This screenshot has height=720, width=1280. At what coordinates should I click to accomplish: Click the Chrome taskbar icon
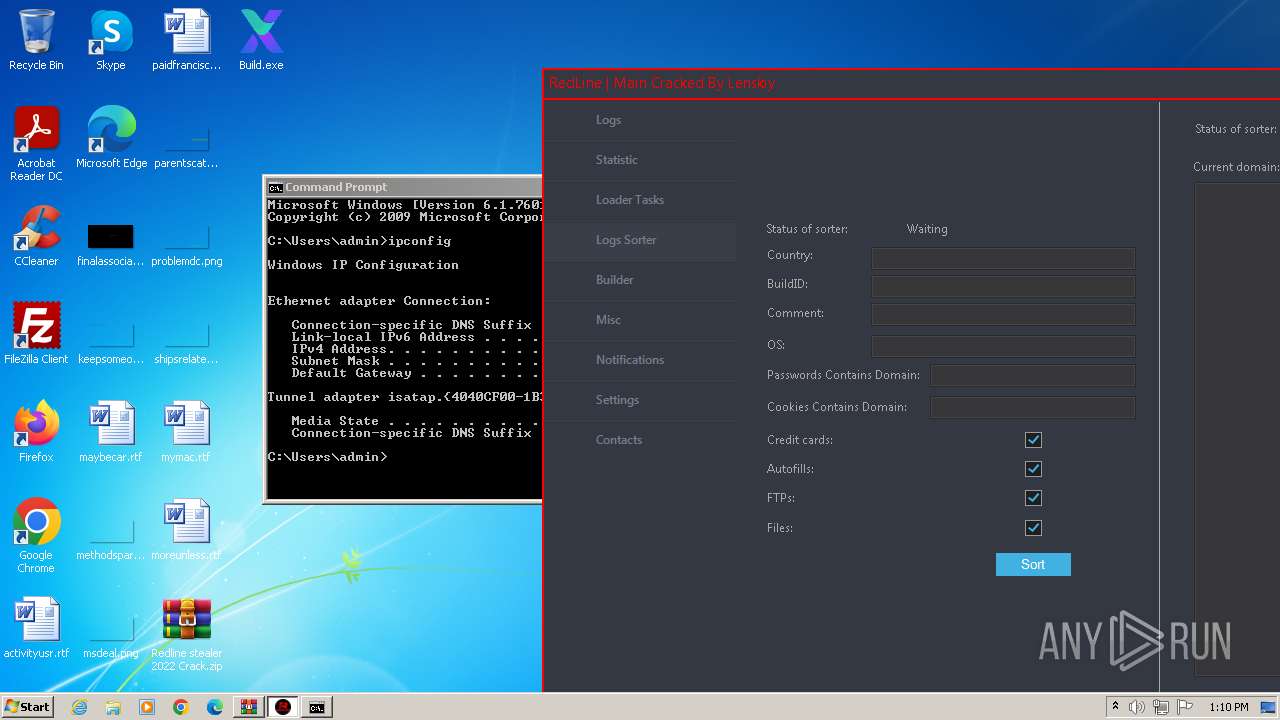pos(181,707)
